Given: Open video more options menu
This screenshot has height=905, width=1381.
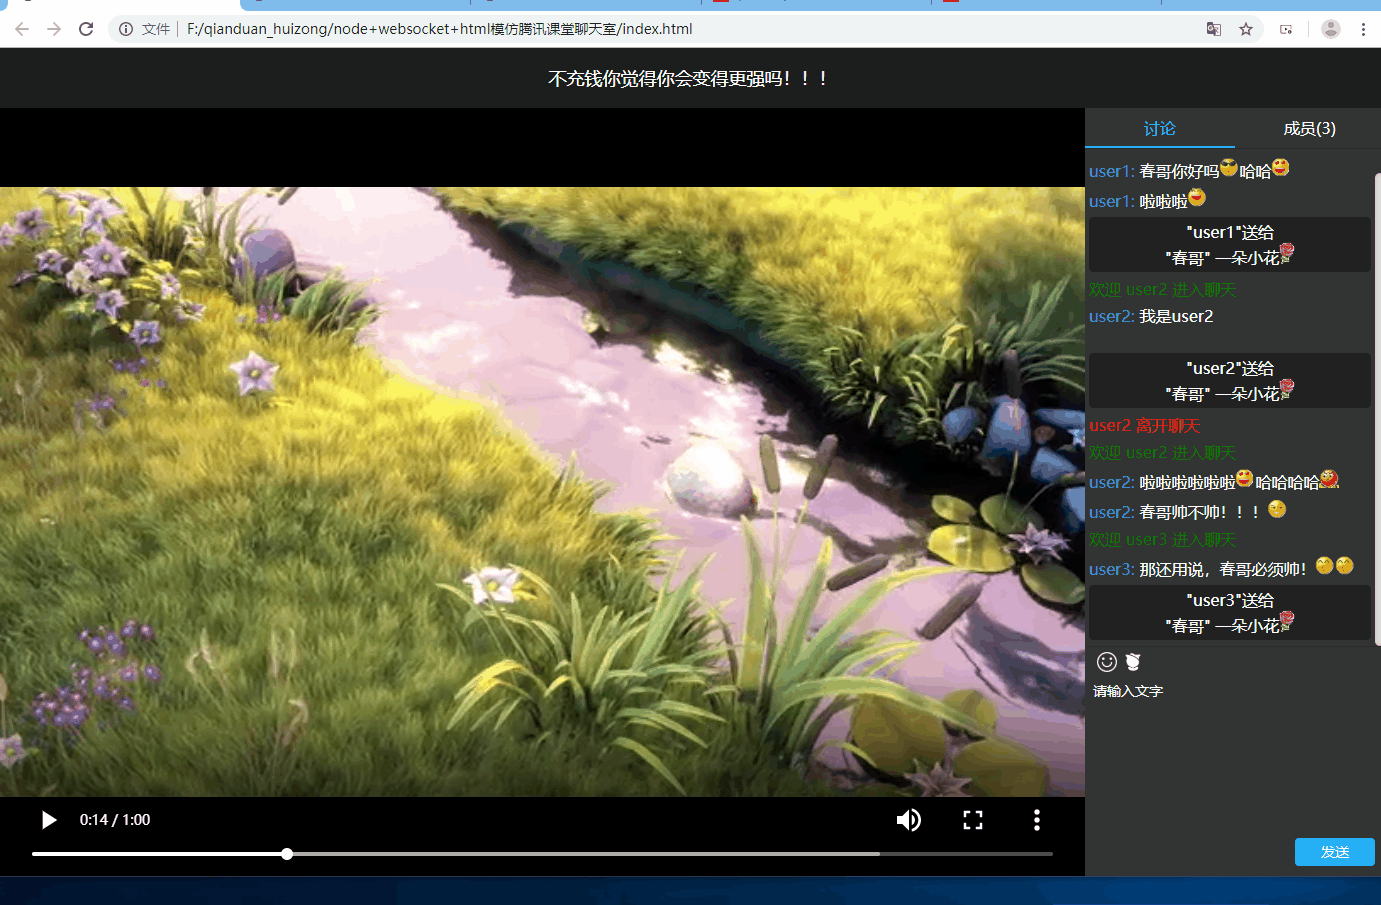Looking at the screenshot, I should click(1037, 820).
